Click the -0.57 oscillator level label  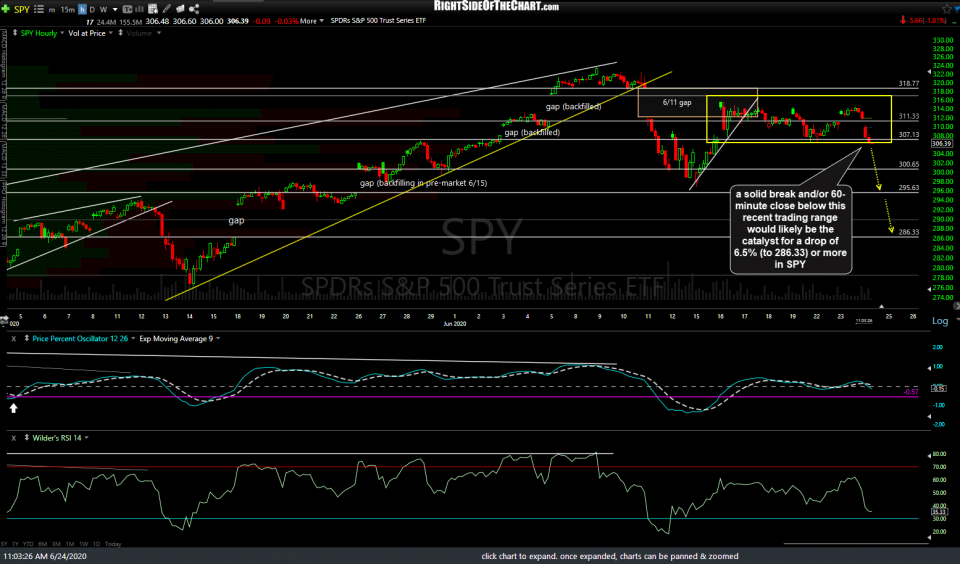[x=911, y=392]
